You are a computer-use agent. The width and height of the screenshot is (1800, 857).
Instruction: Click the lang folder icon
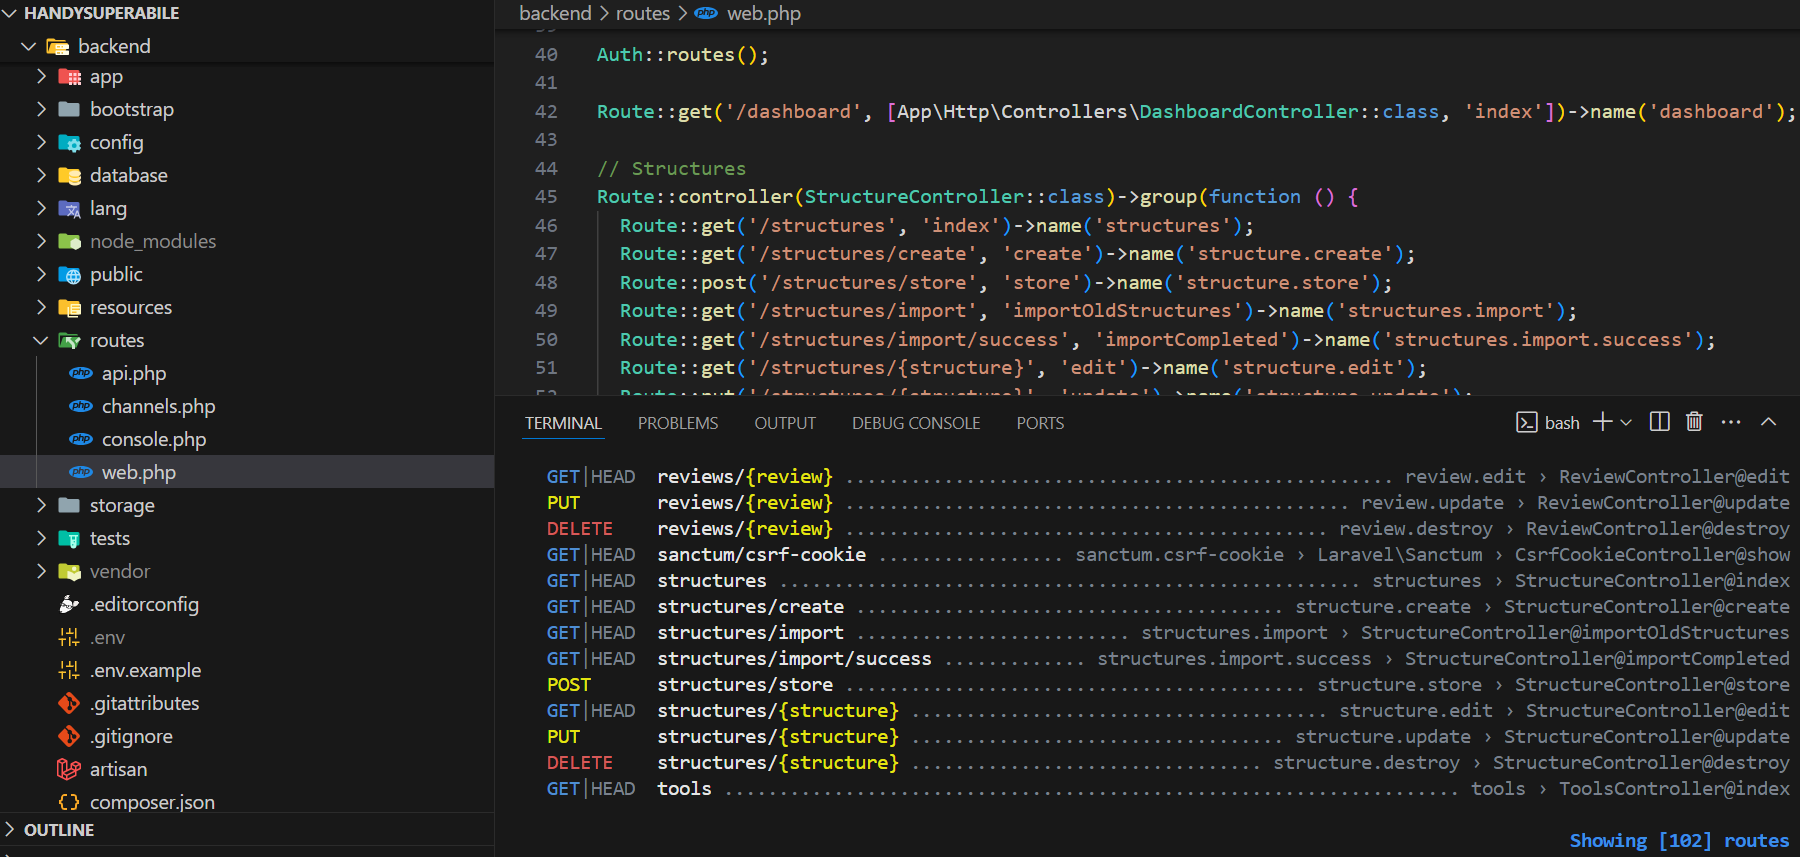69,209
